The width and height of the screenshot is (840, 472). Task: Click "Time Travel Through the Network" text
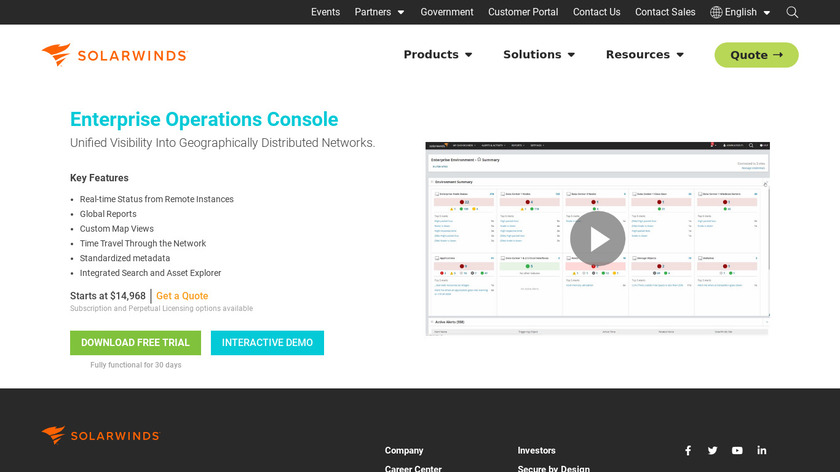coord(143,243)
